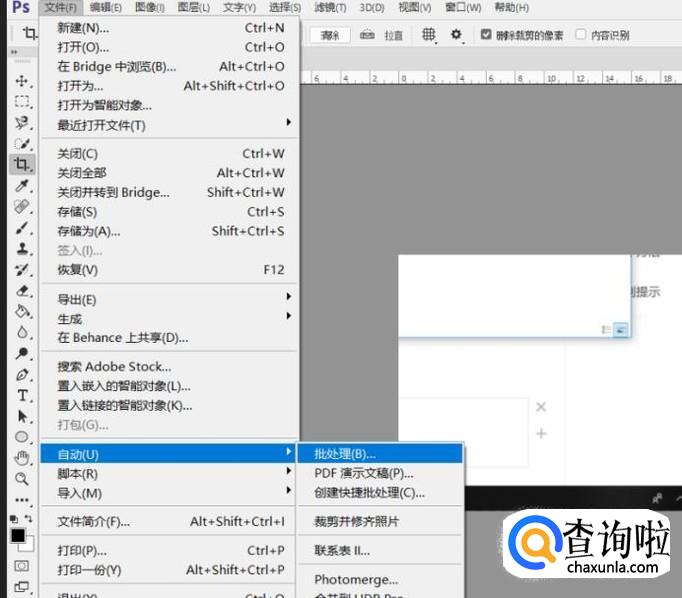Viewport: 682px width, 598px height.
Task: Select the Eyedropper tool
Action: [22, 186]
